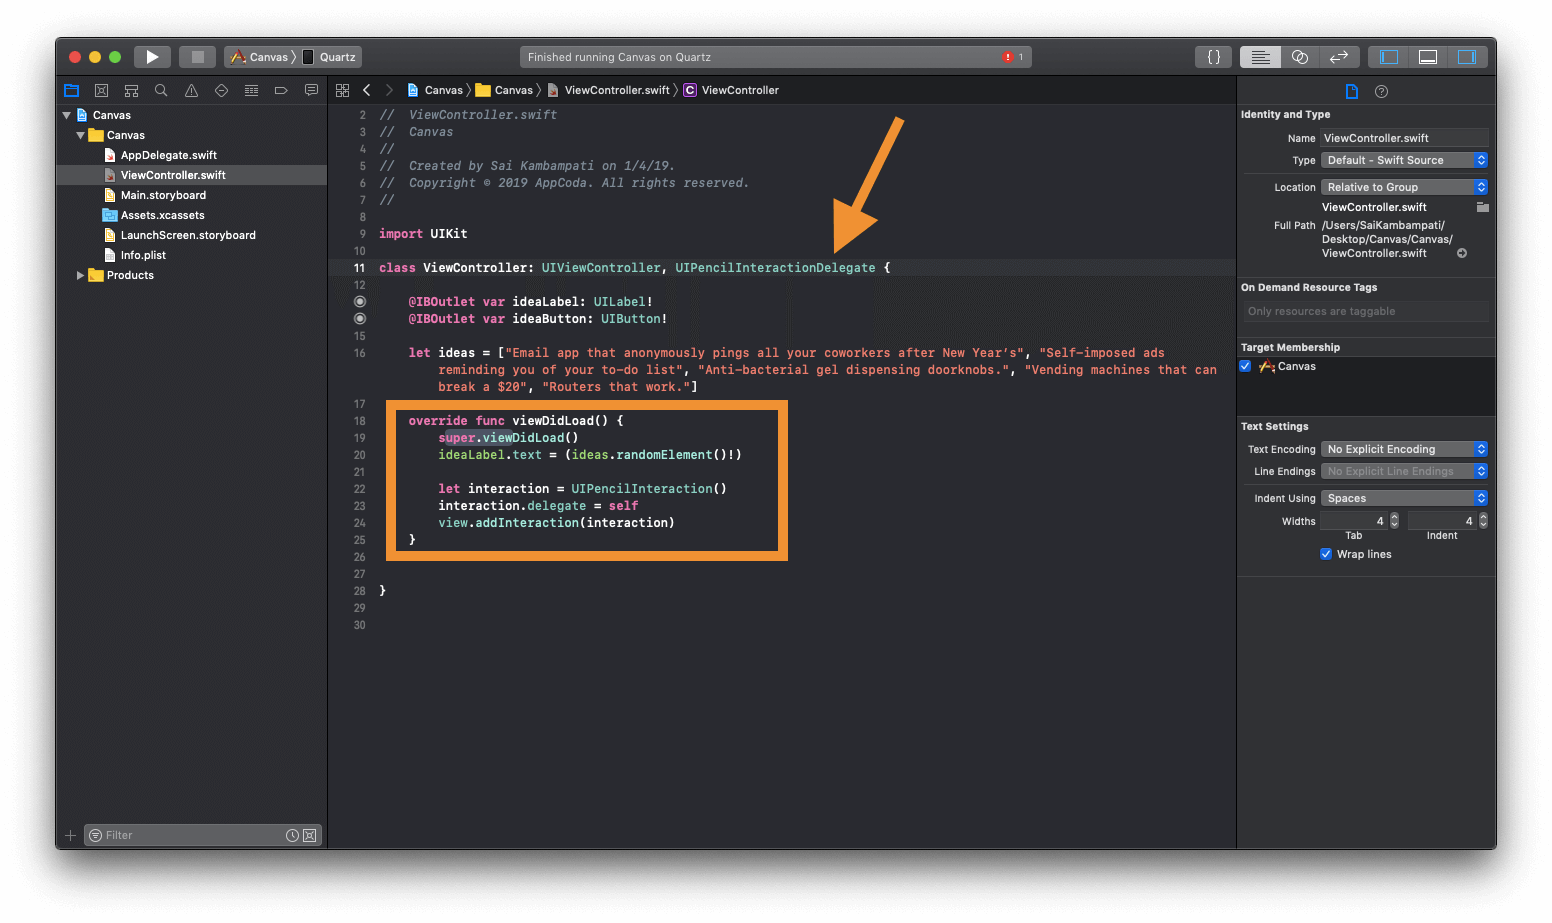Open the Indent Using Spaces dropdown
This screenshot has height=923, width=1552.
coord(1404,498)
